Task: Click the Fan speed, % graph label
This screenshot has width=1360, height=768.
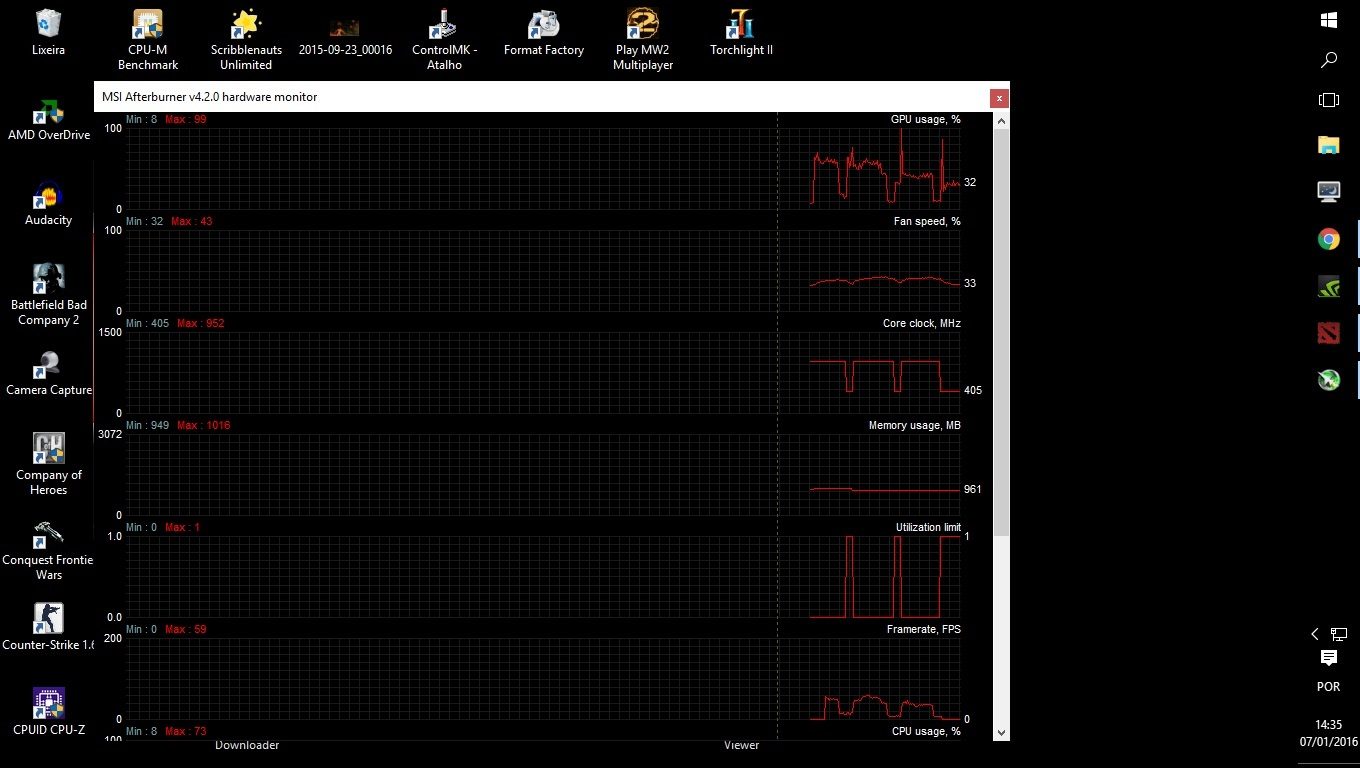Action: point(927,221)
